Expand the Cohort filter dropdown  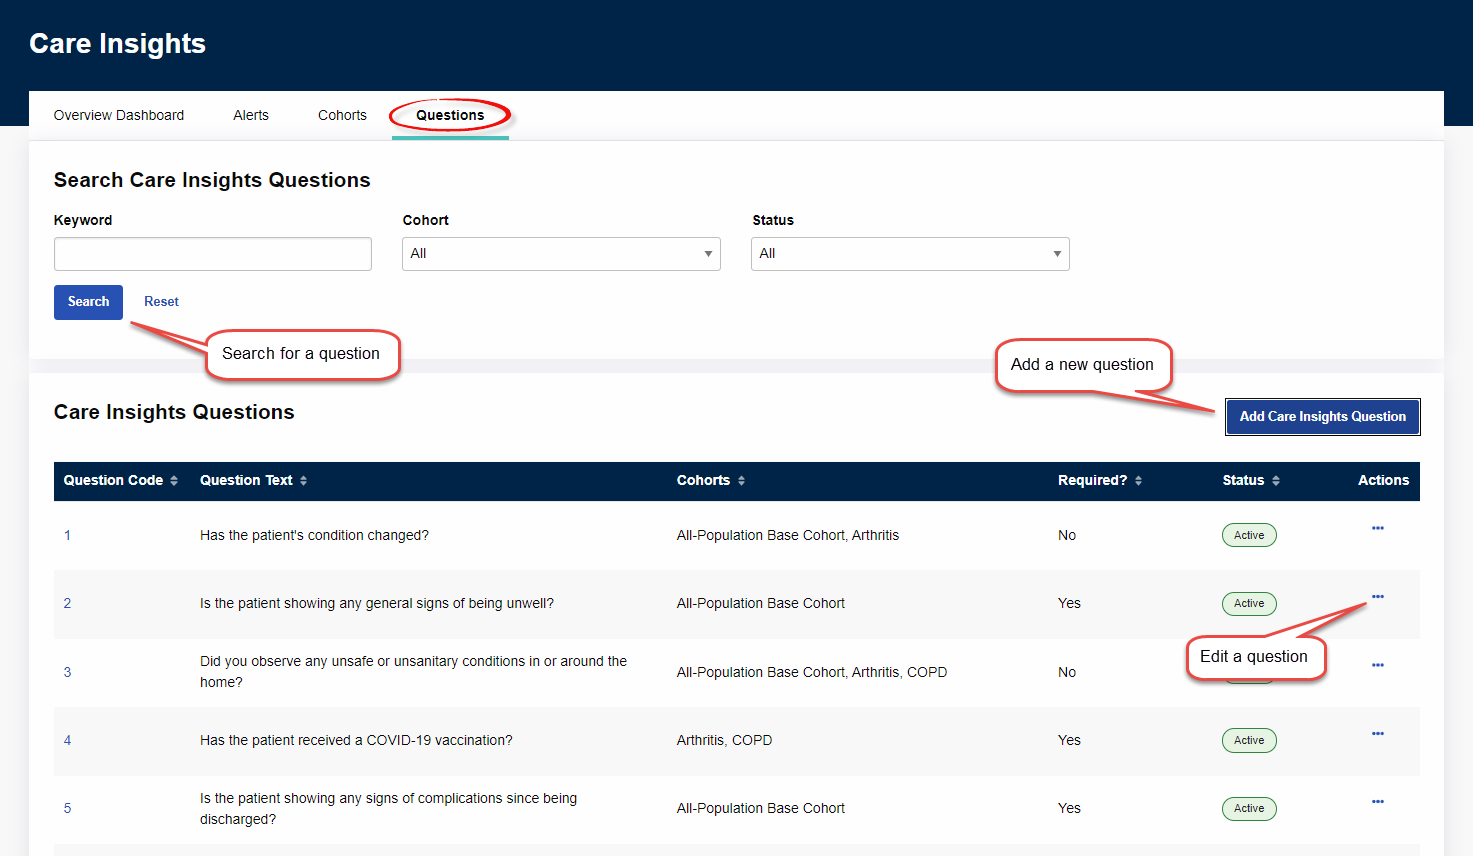click(x=561, y=254)
